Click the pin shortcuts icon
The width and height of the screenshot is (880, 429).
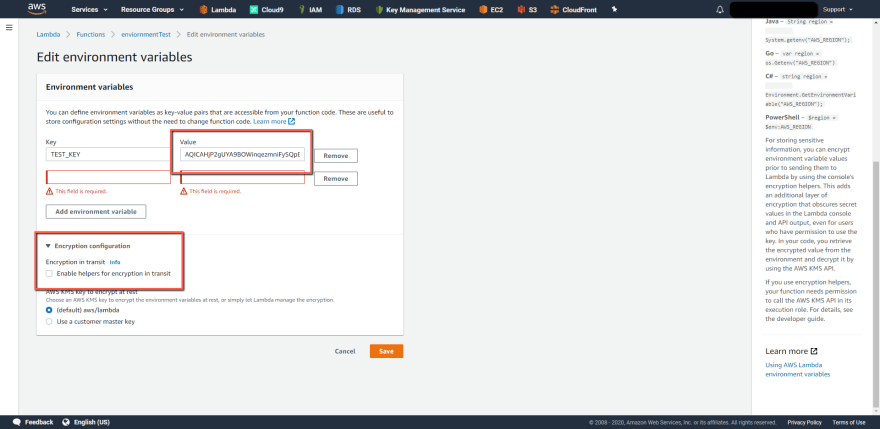[615, 10]
